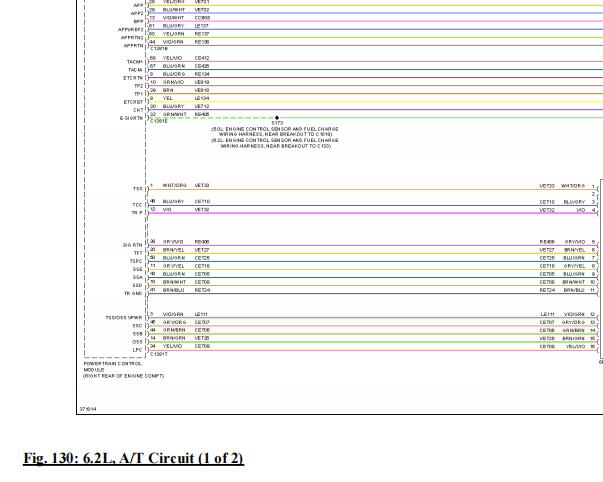Click the TSPC pin label
603x482 pixels.
(x=136, y=261)
